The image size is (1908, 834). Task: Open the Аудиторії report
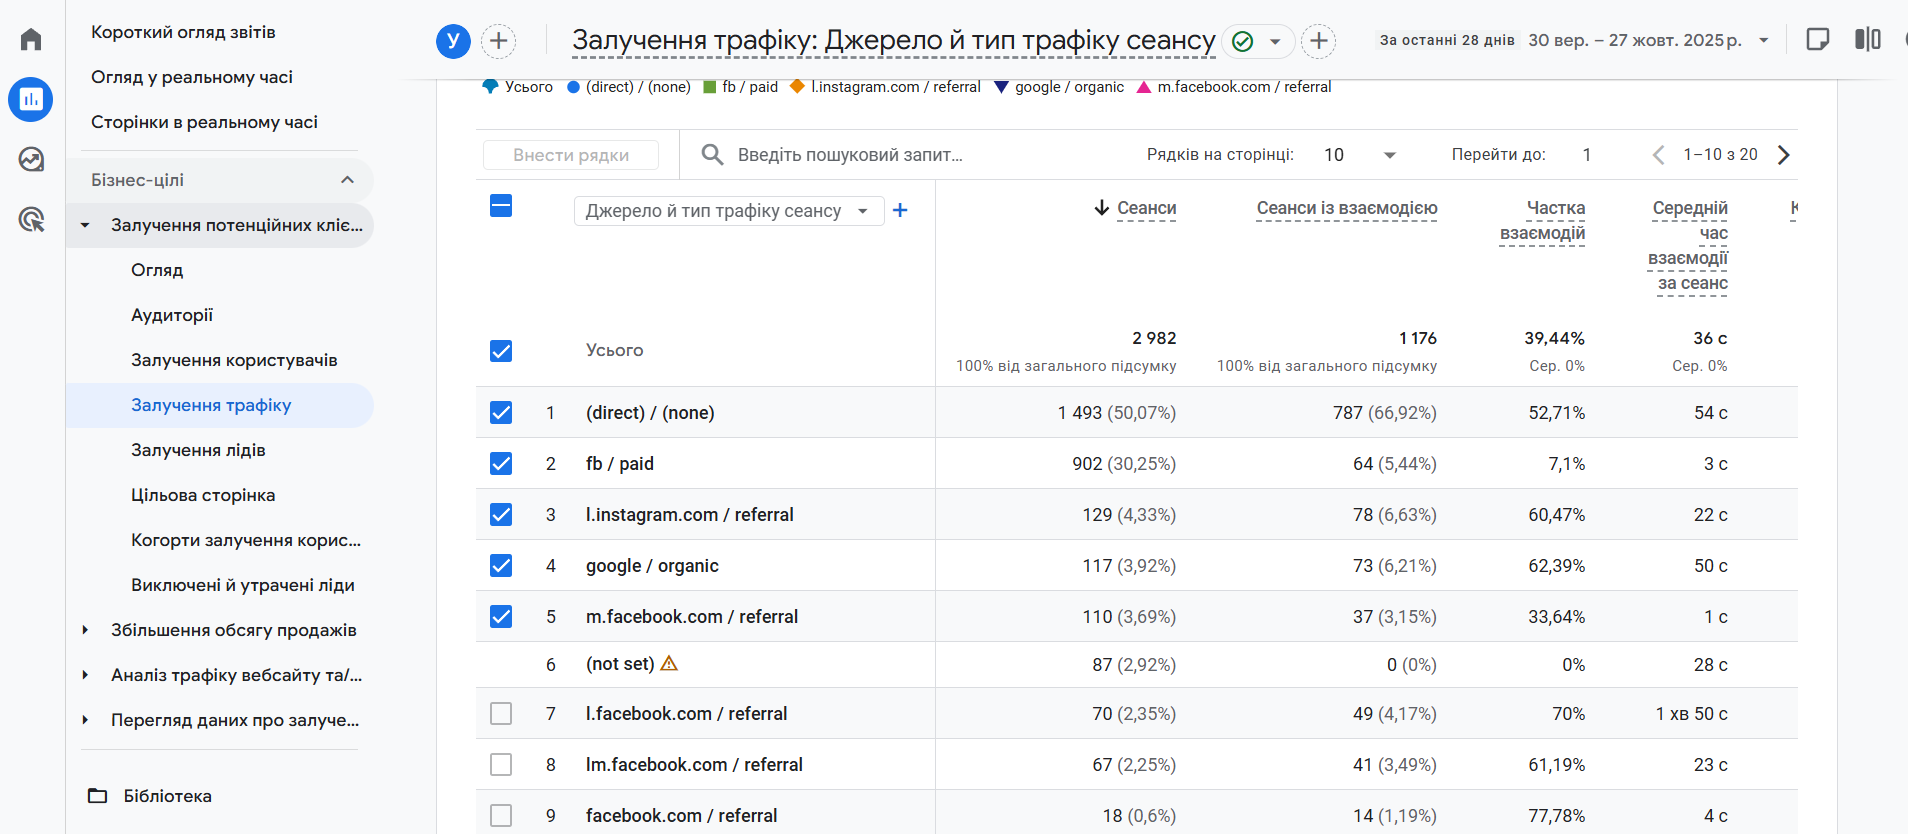(172, 315)
